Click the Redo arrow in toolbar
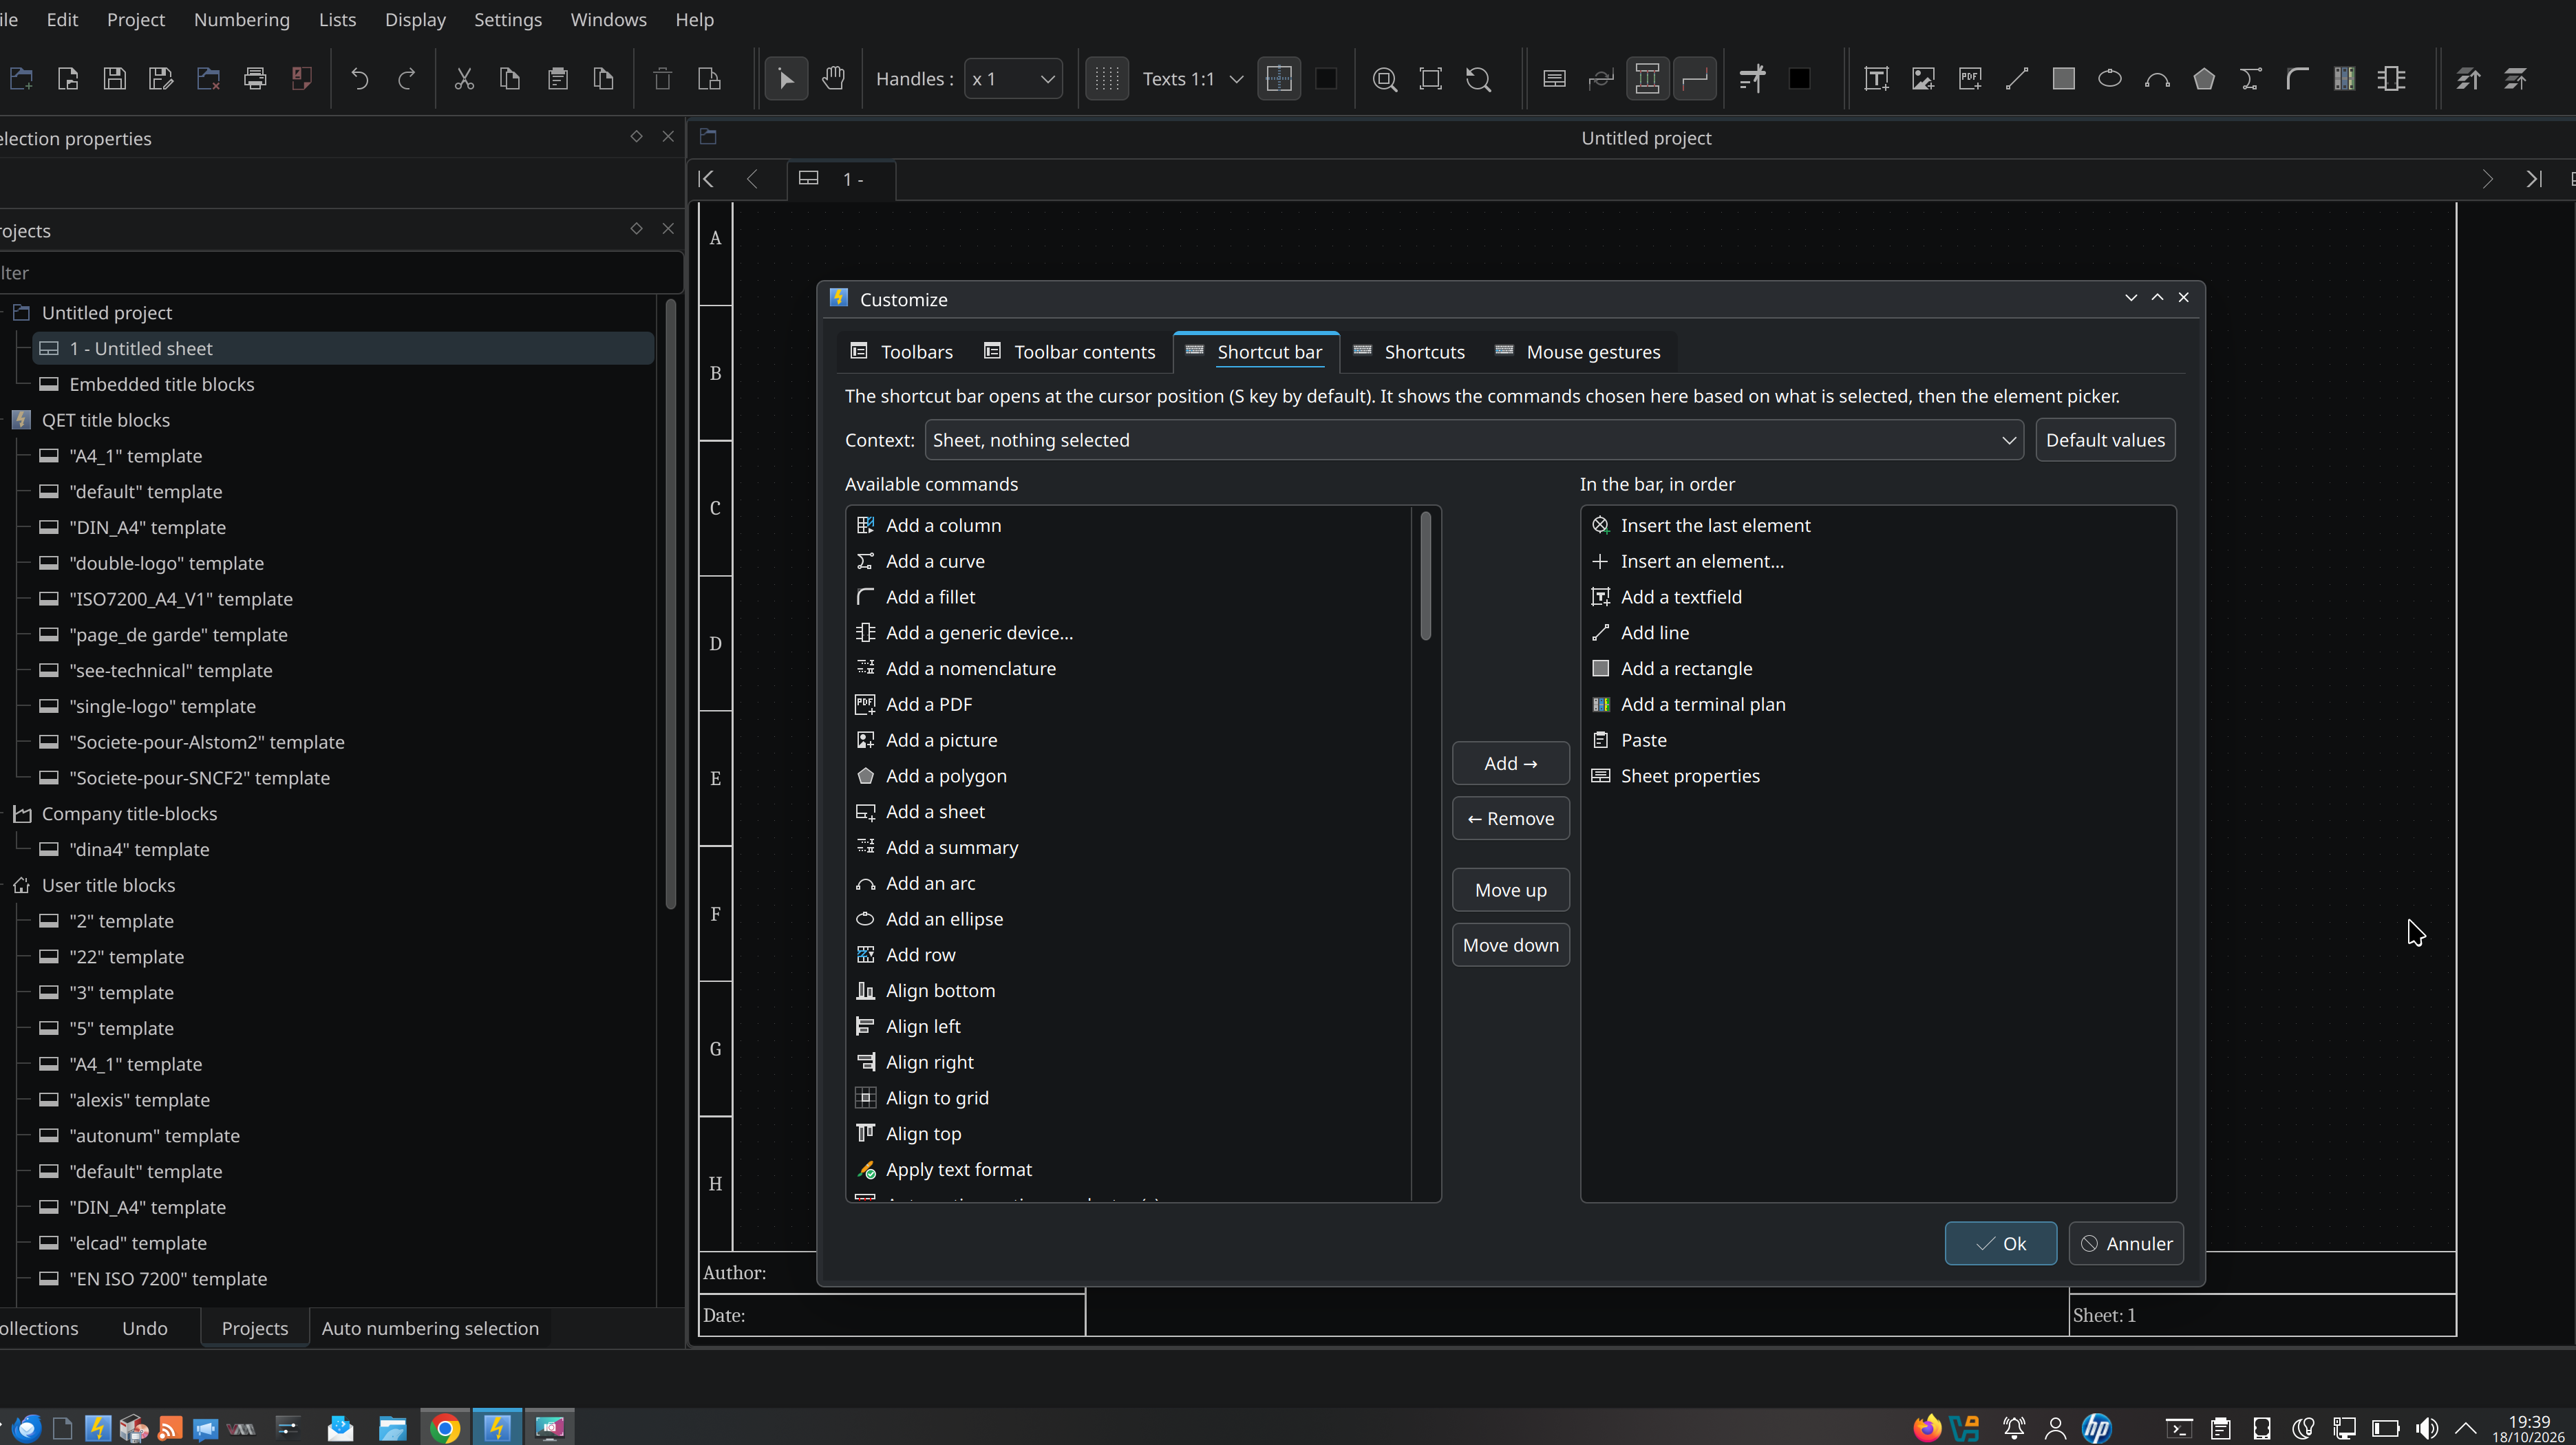Screen dimensions: 2576x1445 click(x=406, y=78)
